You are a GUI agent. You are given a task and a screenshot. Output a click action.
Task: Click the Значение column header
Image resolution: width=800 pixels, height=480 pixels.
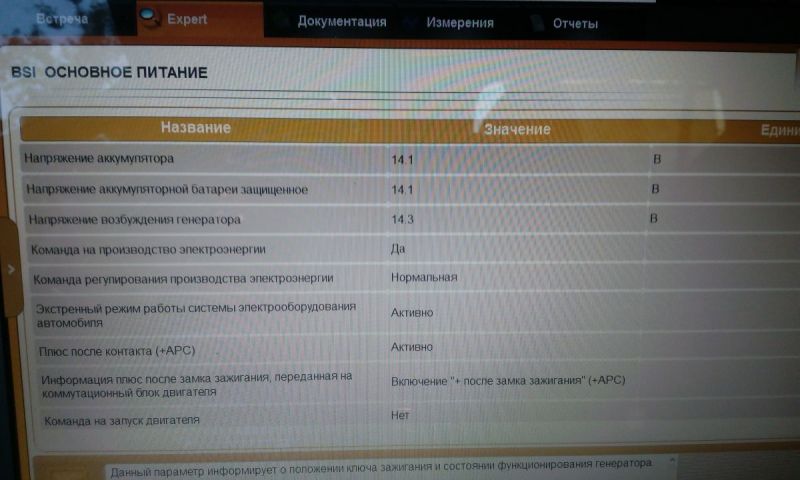(x=517, y=130)
